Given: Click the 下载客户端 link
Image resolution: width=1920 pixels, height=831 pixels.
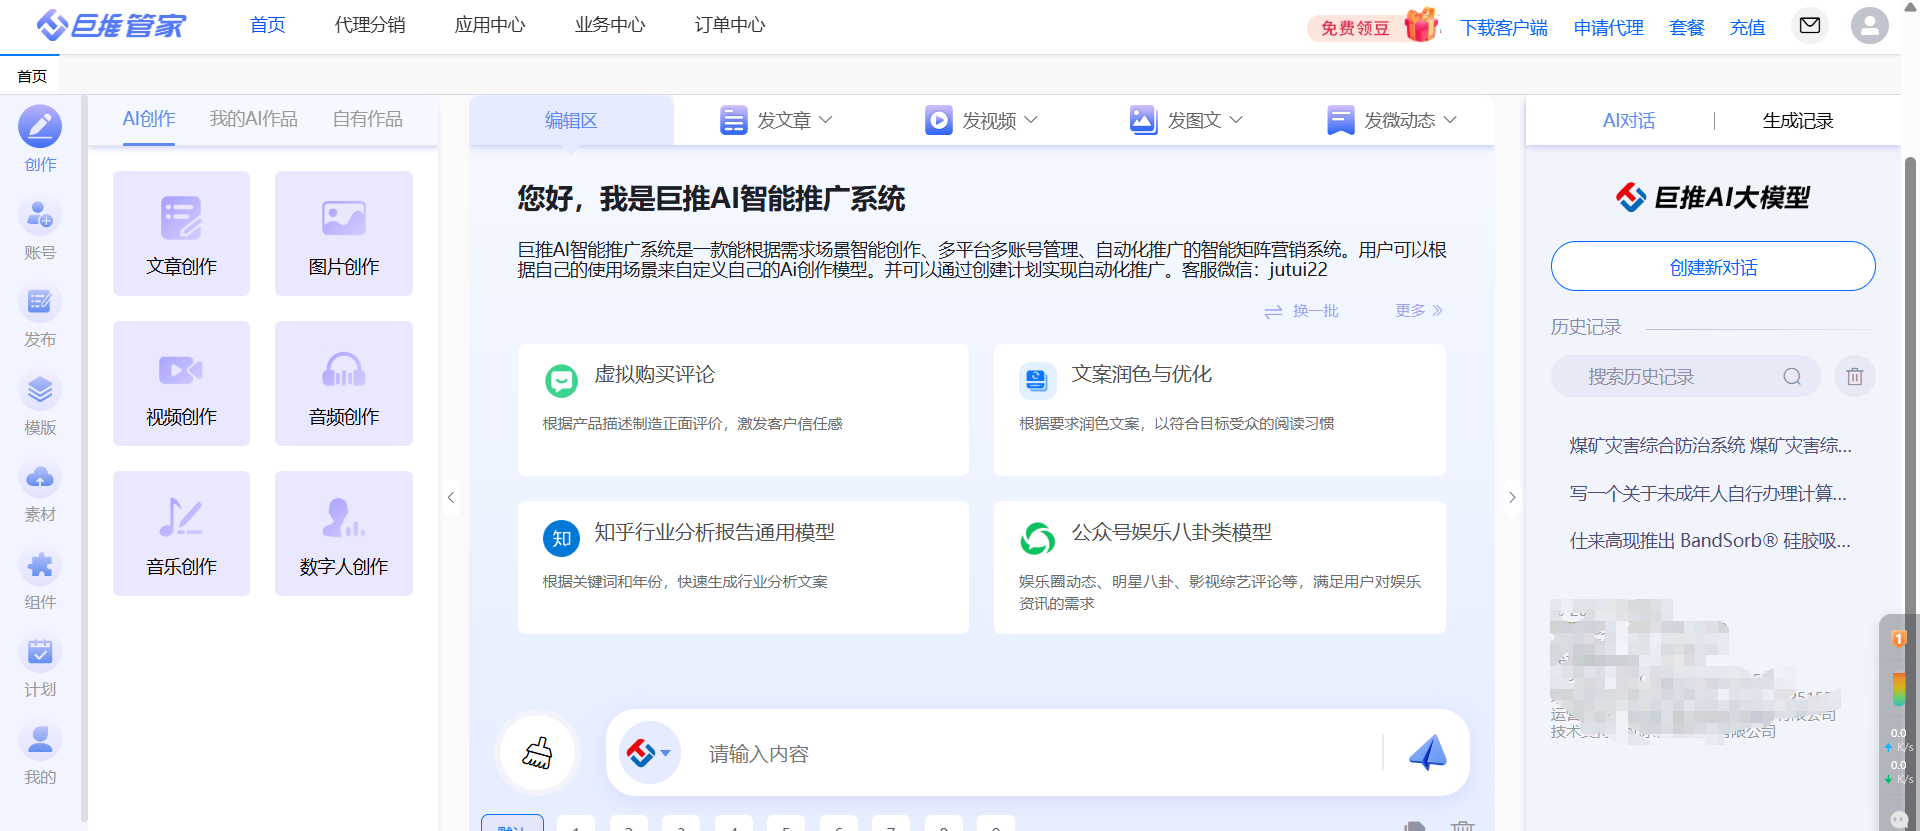Looking at the screenshot, I should [x=1504, y=28].
